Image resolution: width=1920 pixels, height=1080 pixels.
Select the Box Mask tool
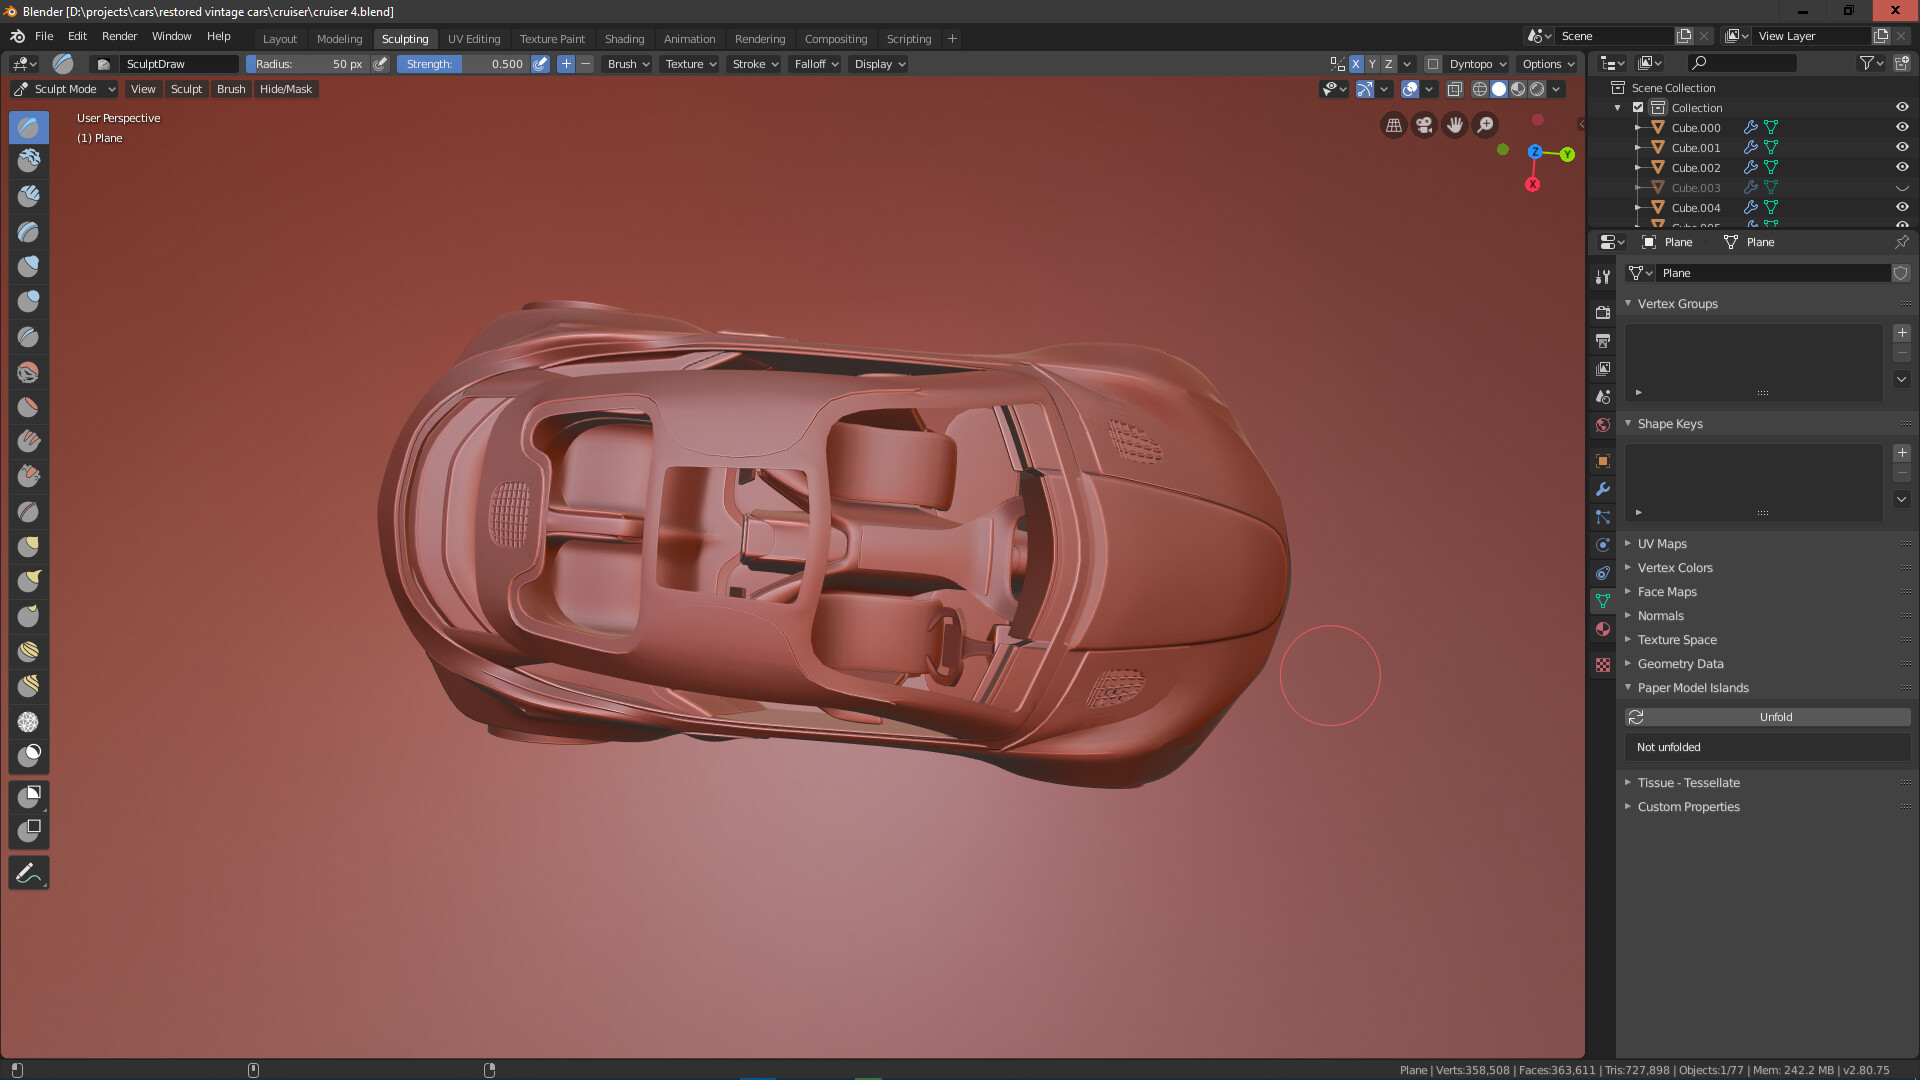click(29, 797)
